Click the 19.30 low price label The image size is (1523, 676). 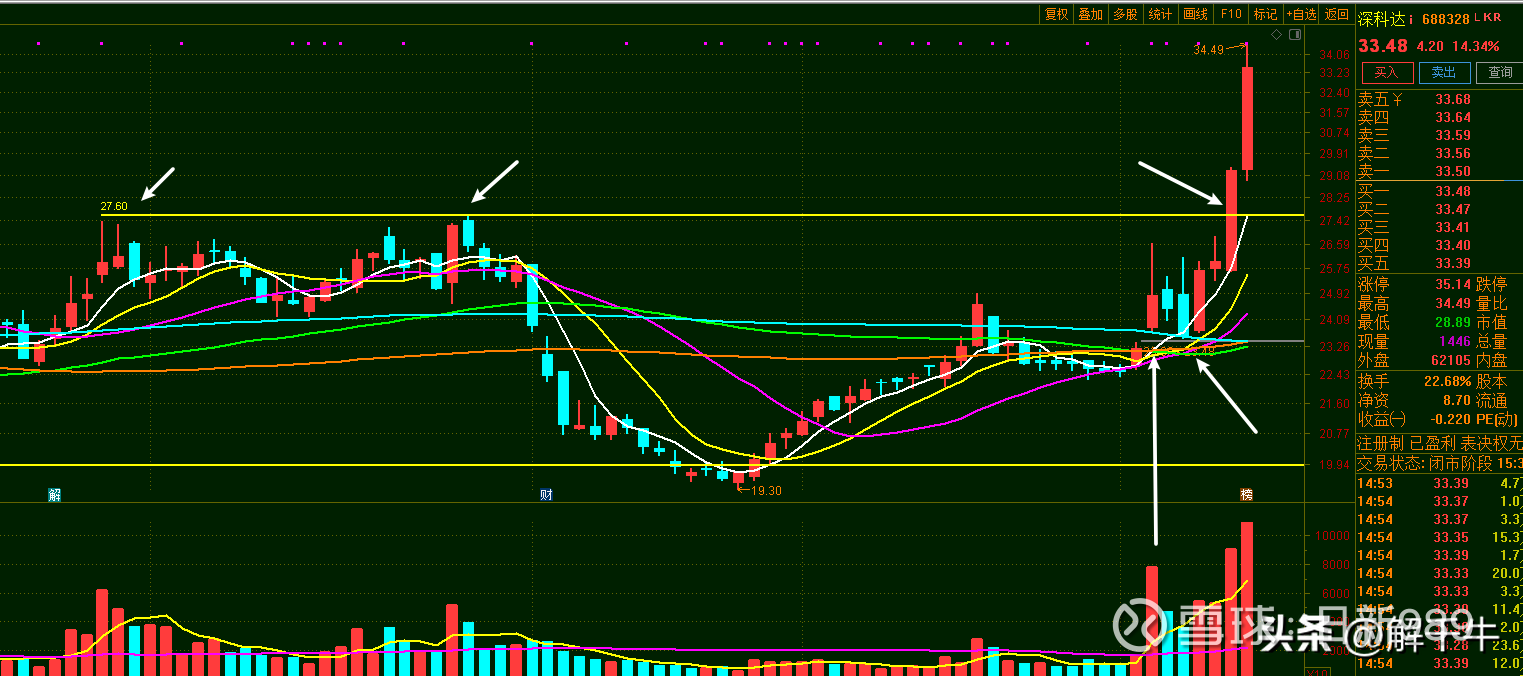tap(767, 491)
